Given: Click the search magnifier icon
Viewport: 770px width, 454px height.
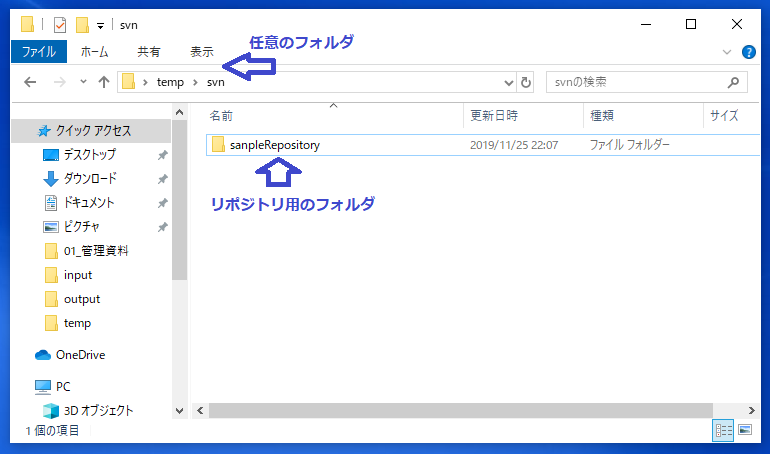Looking at the screenshot, I should pos(733,82).
